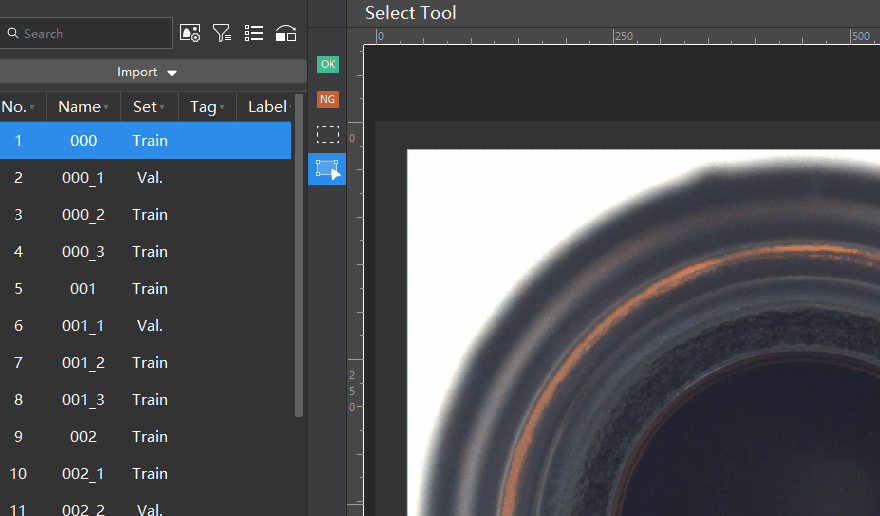Viewport: 880px width, 516px height.
Task: Sort by the No. column header
Action: coord(14,107)
